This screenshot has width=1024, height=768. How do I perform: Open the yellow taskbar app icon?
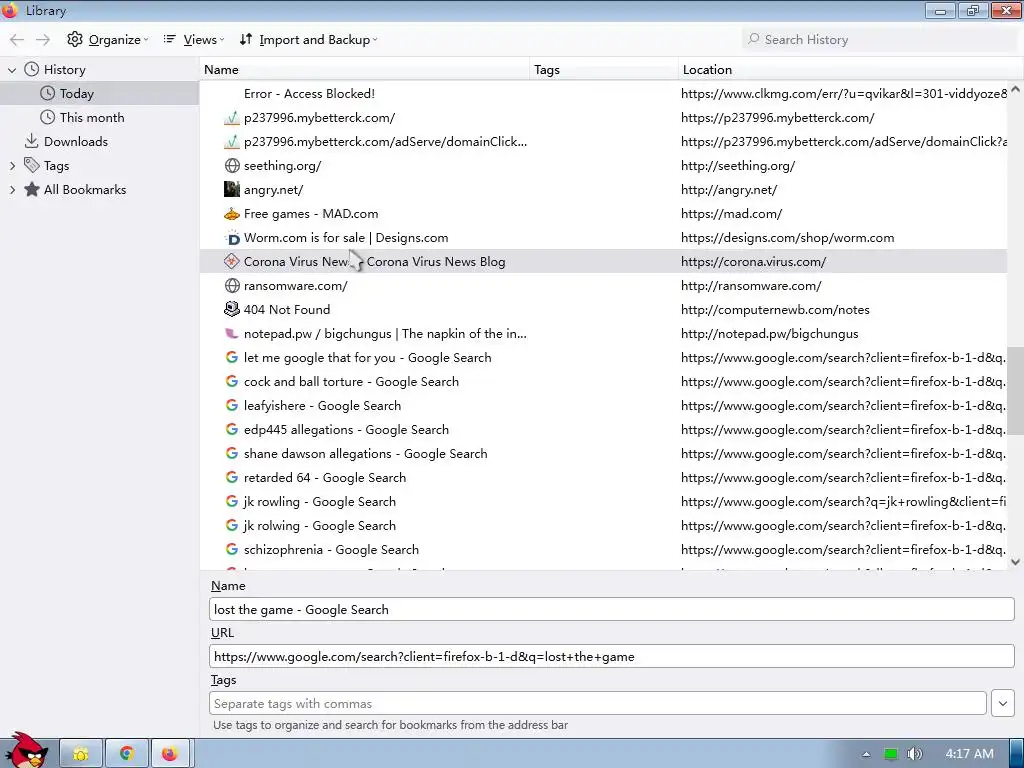tap(81, 754)
